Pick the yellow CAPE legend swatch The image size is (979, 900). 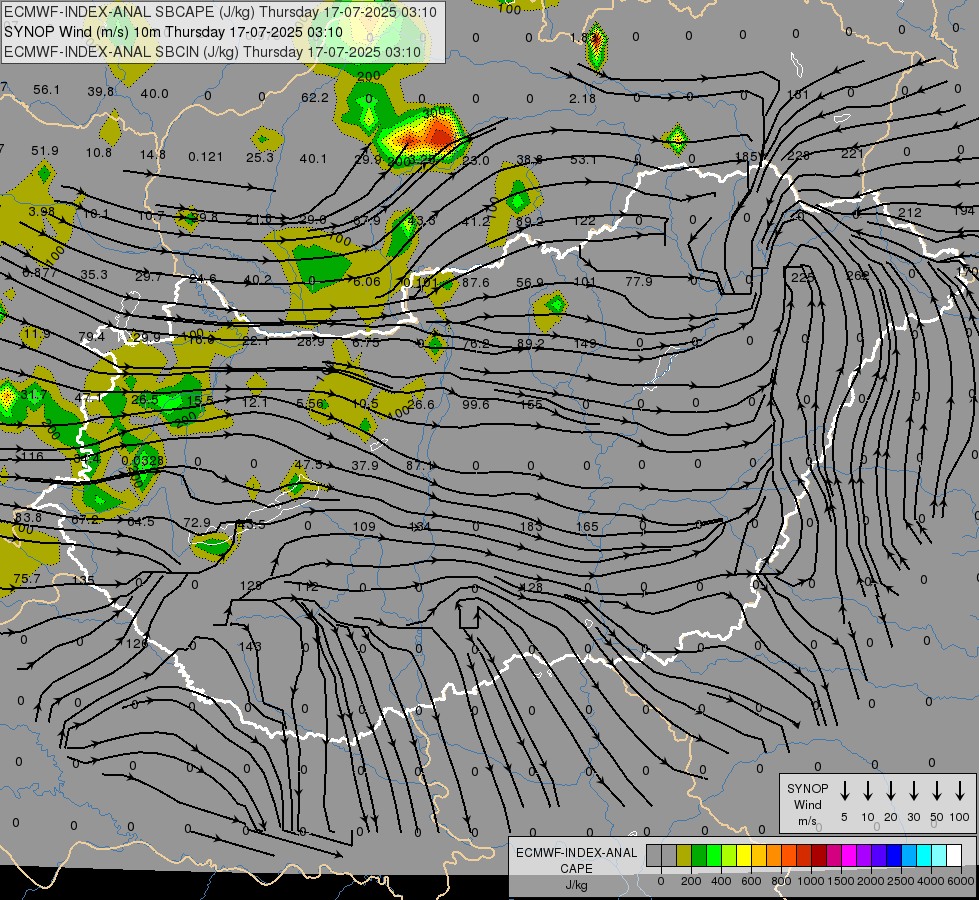(x=744, y=856)
